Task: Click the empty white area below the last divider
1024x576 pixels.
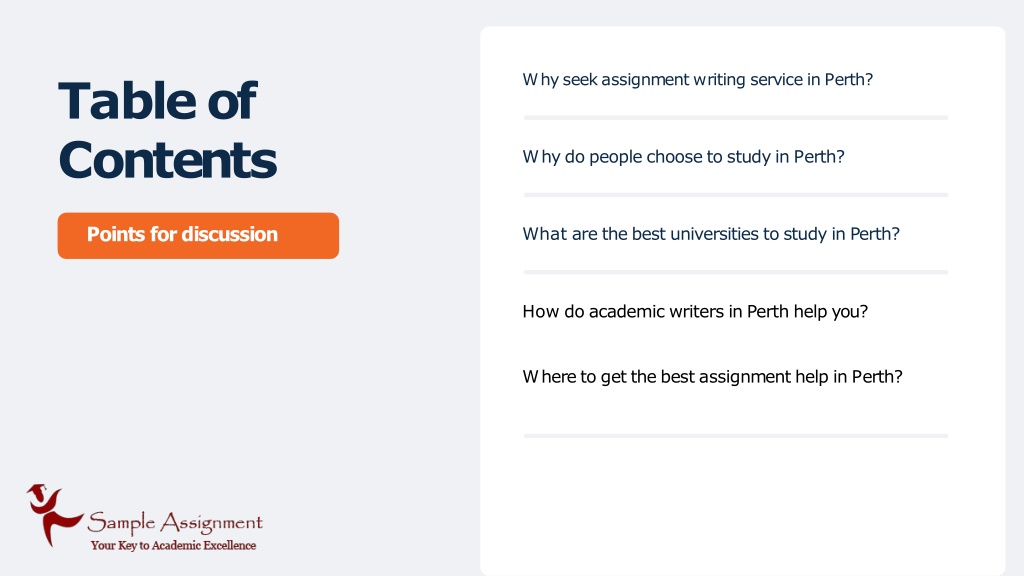Action: [743, 506]
